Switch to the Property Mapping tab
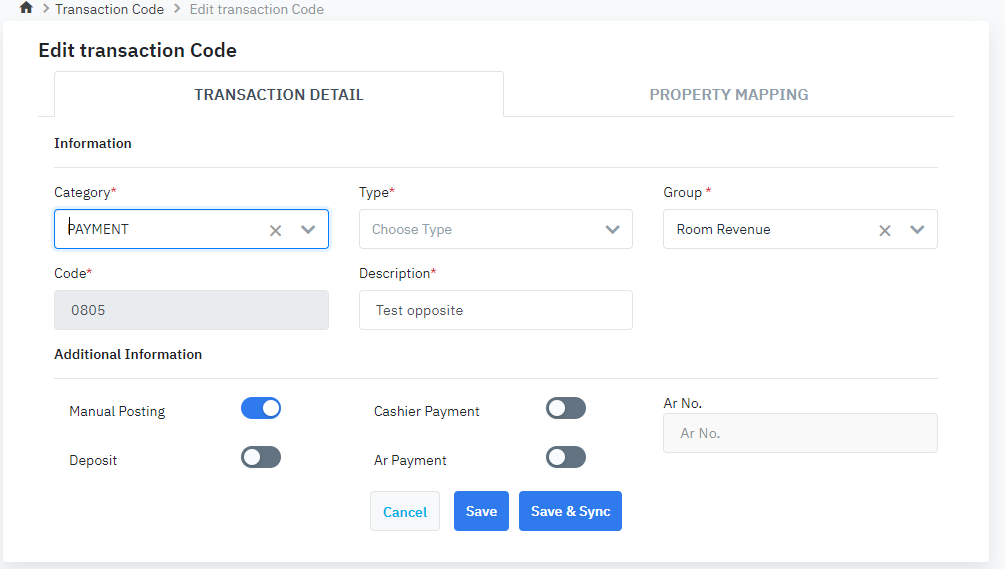This screenshot has height=569, width=1005. 728,95
